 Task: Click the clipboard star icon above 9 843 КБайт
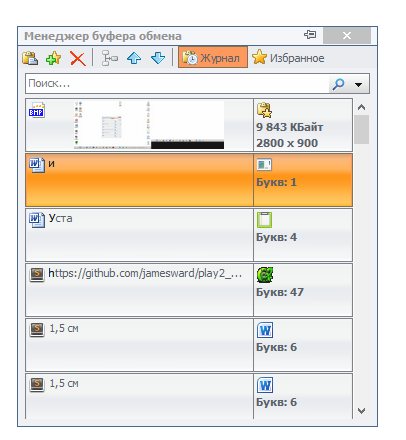coord(264,110)
